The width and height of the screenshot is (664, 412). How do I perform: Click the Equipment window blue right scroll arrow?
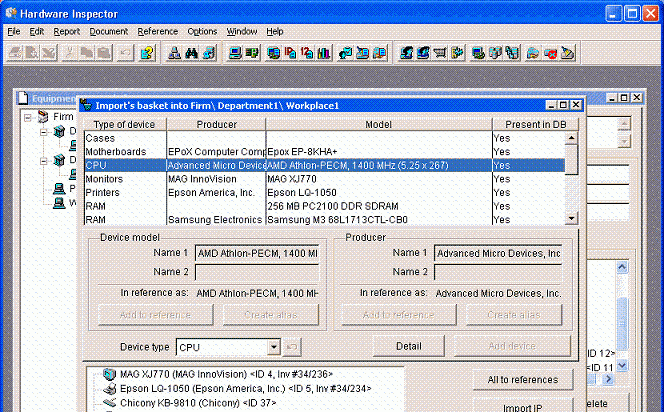point(608,379)
